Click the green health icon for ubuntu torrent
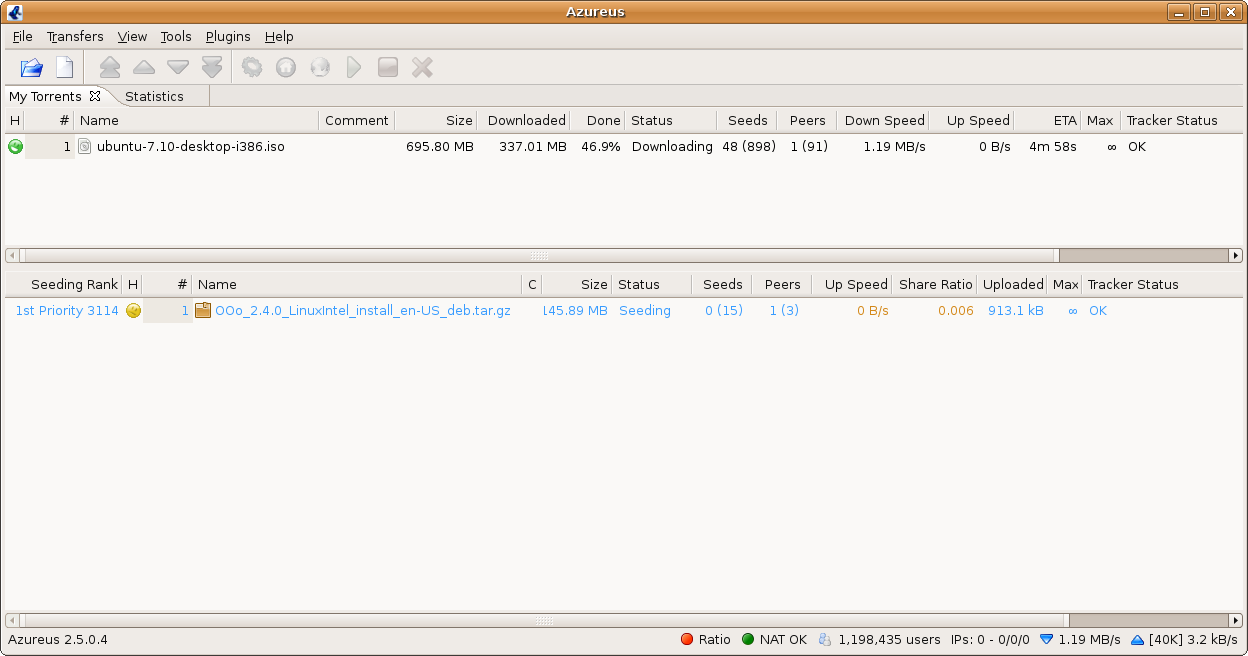Image resolution: width=1248 pixels, height=656 pixels. 15,147
